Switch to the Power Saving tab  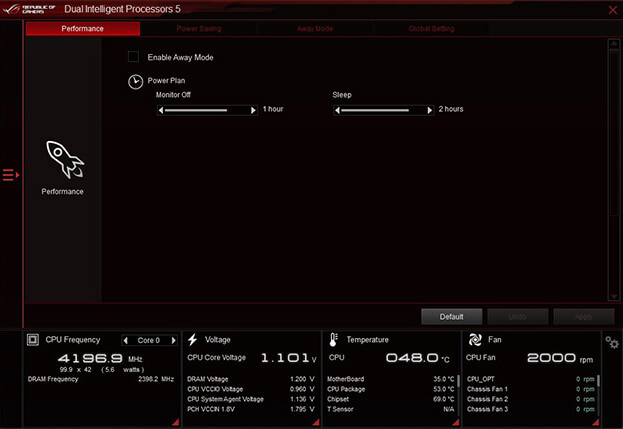198,29
